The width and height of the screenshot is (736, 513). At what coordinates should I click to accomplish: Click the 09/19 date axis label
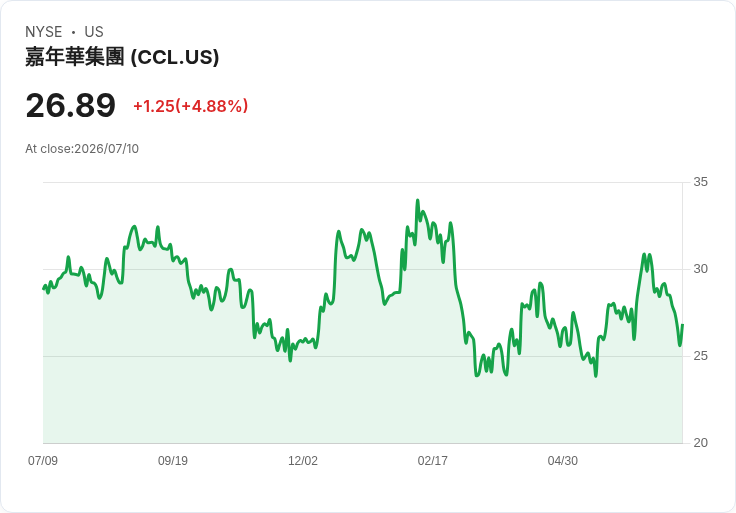[173, 461]
